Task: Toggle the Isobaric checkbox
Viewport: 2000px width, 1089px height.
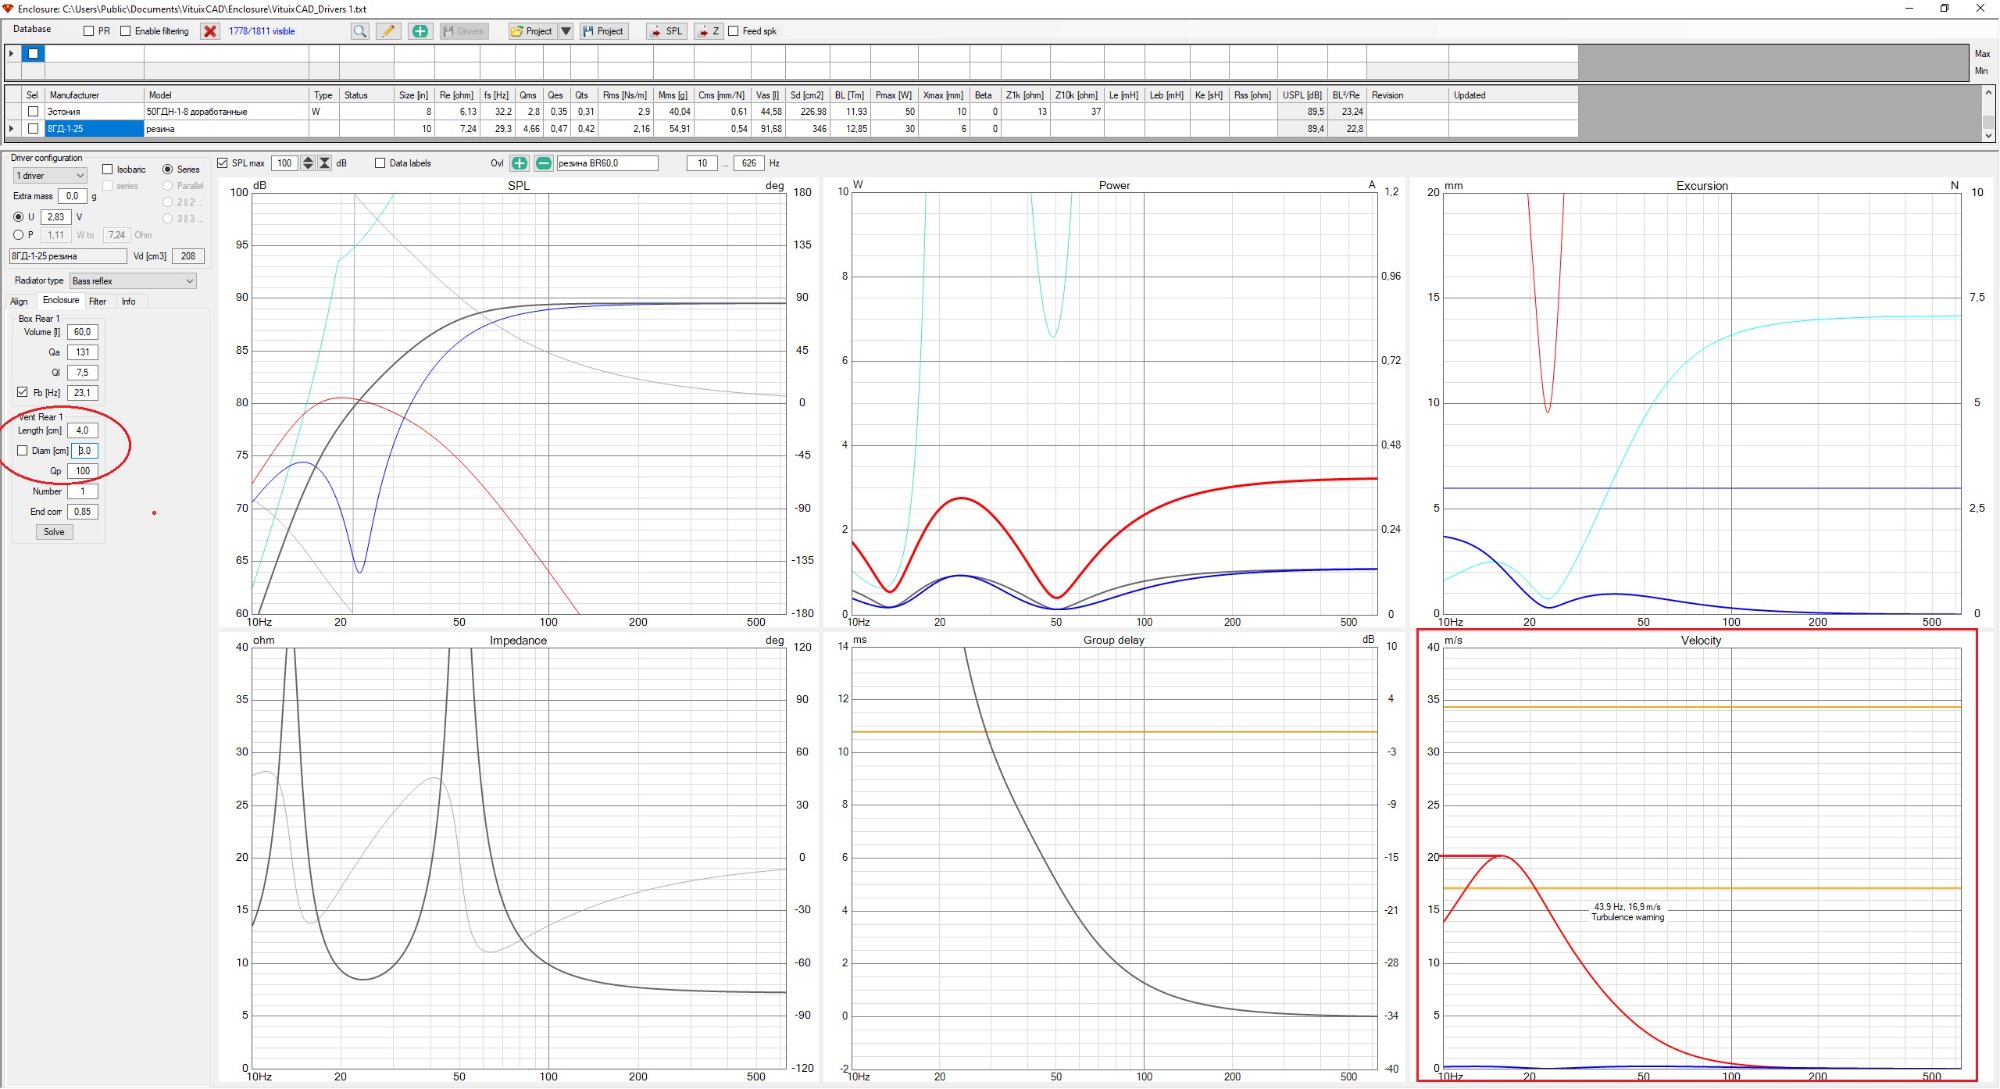Action: pos(108,169)
